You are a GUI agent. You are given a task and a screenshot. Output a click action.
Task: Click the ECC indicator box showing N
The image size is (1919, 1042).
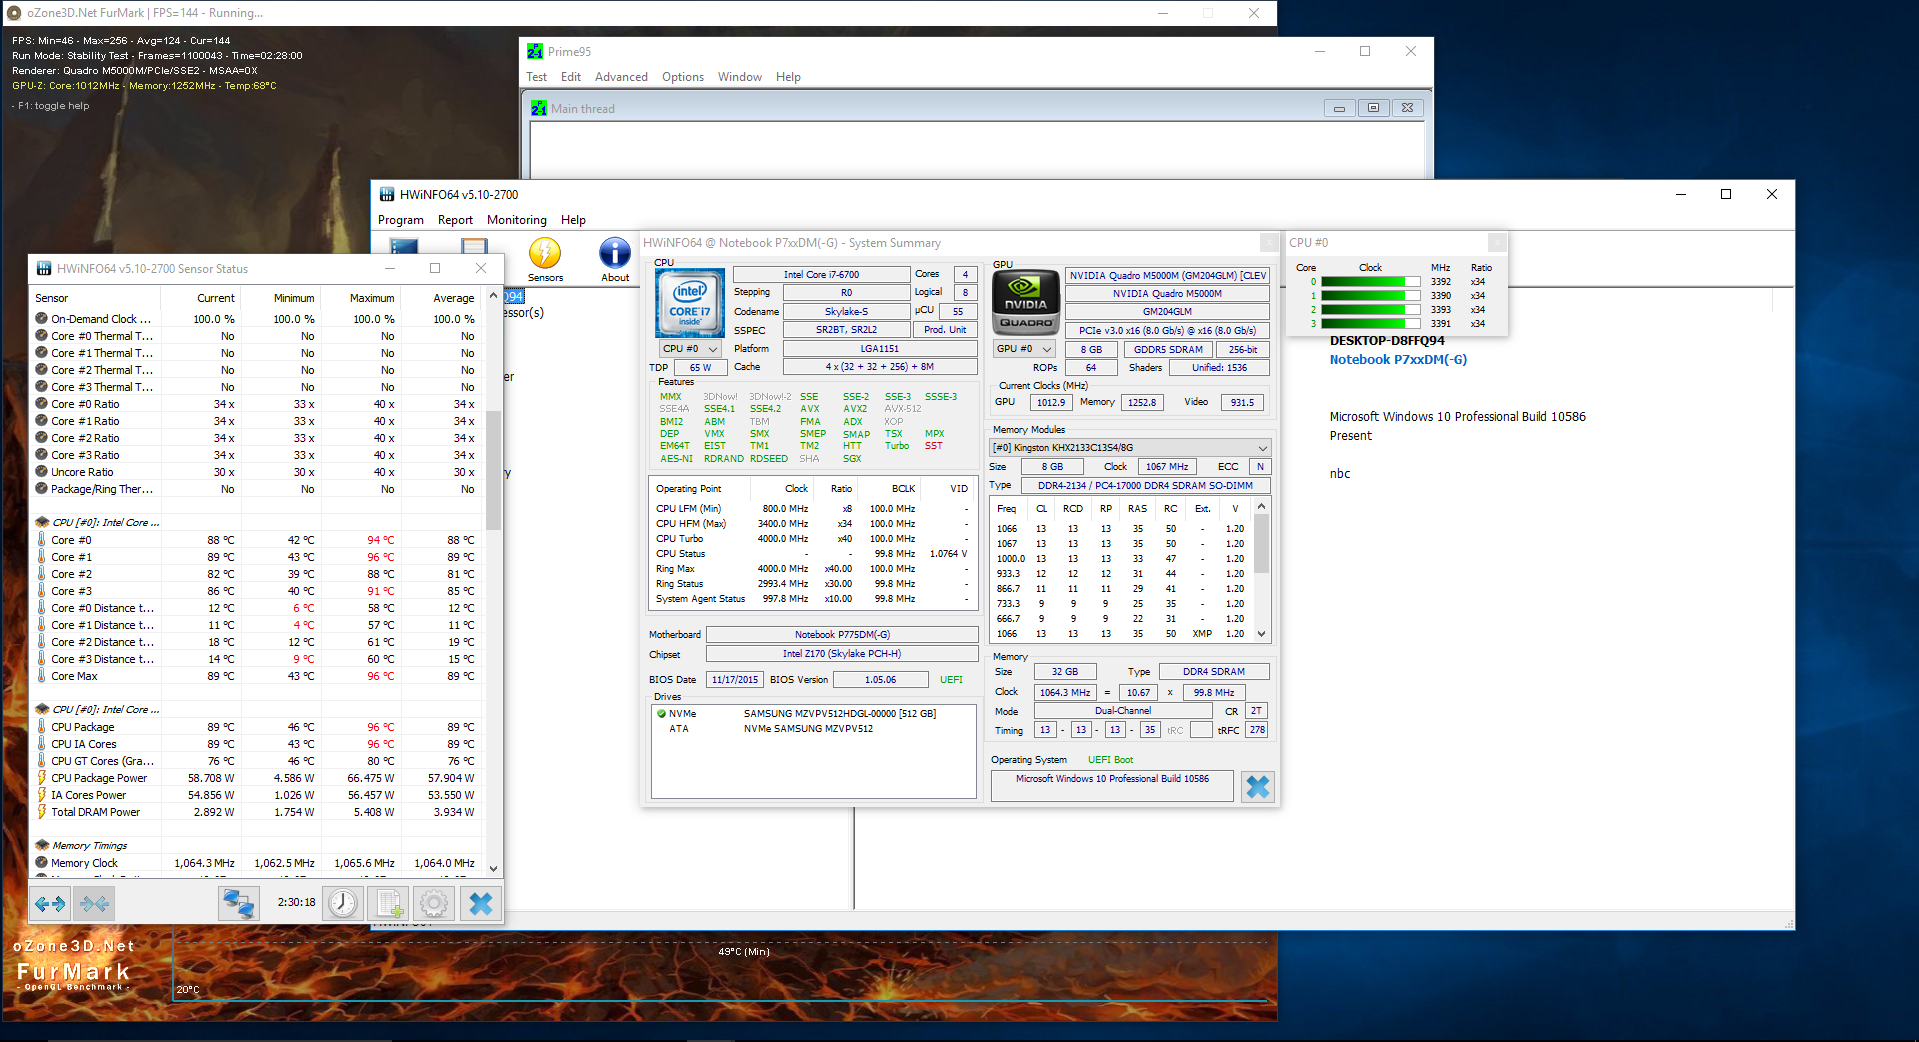click(x=1260, y=467)
